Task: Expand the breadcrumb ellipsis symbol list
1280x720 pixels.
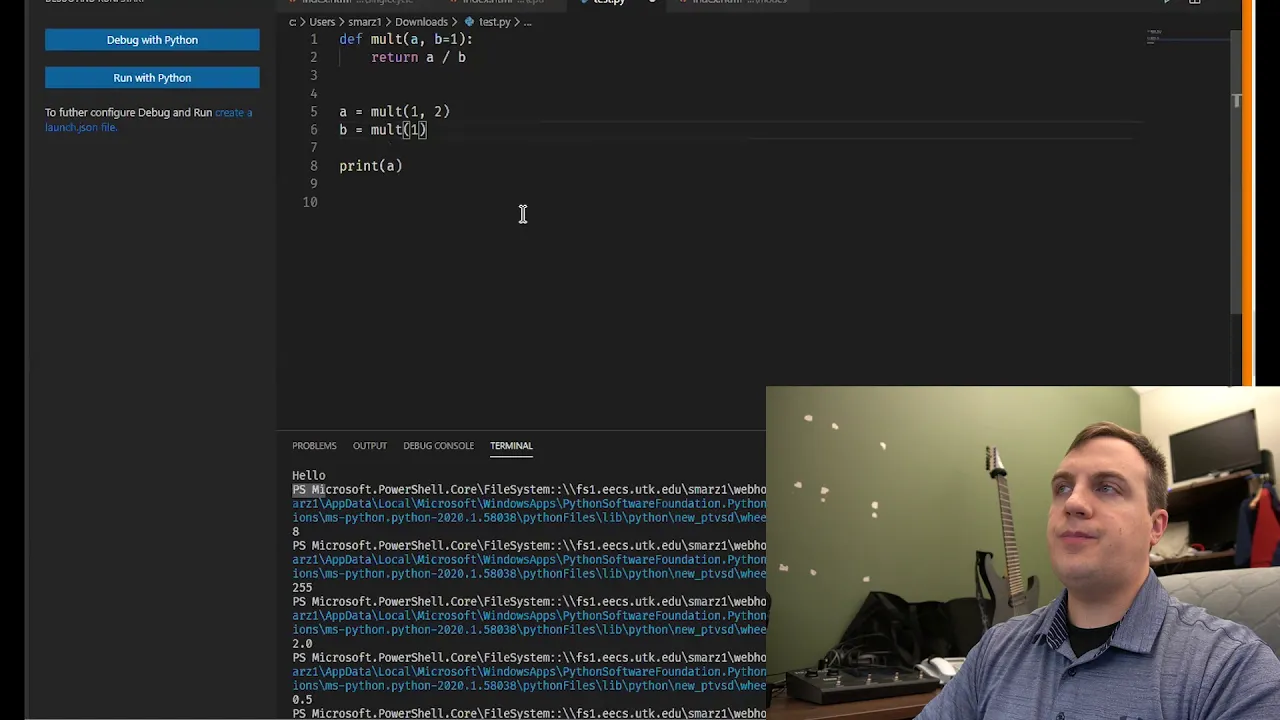Action: (x=528, y=22)
